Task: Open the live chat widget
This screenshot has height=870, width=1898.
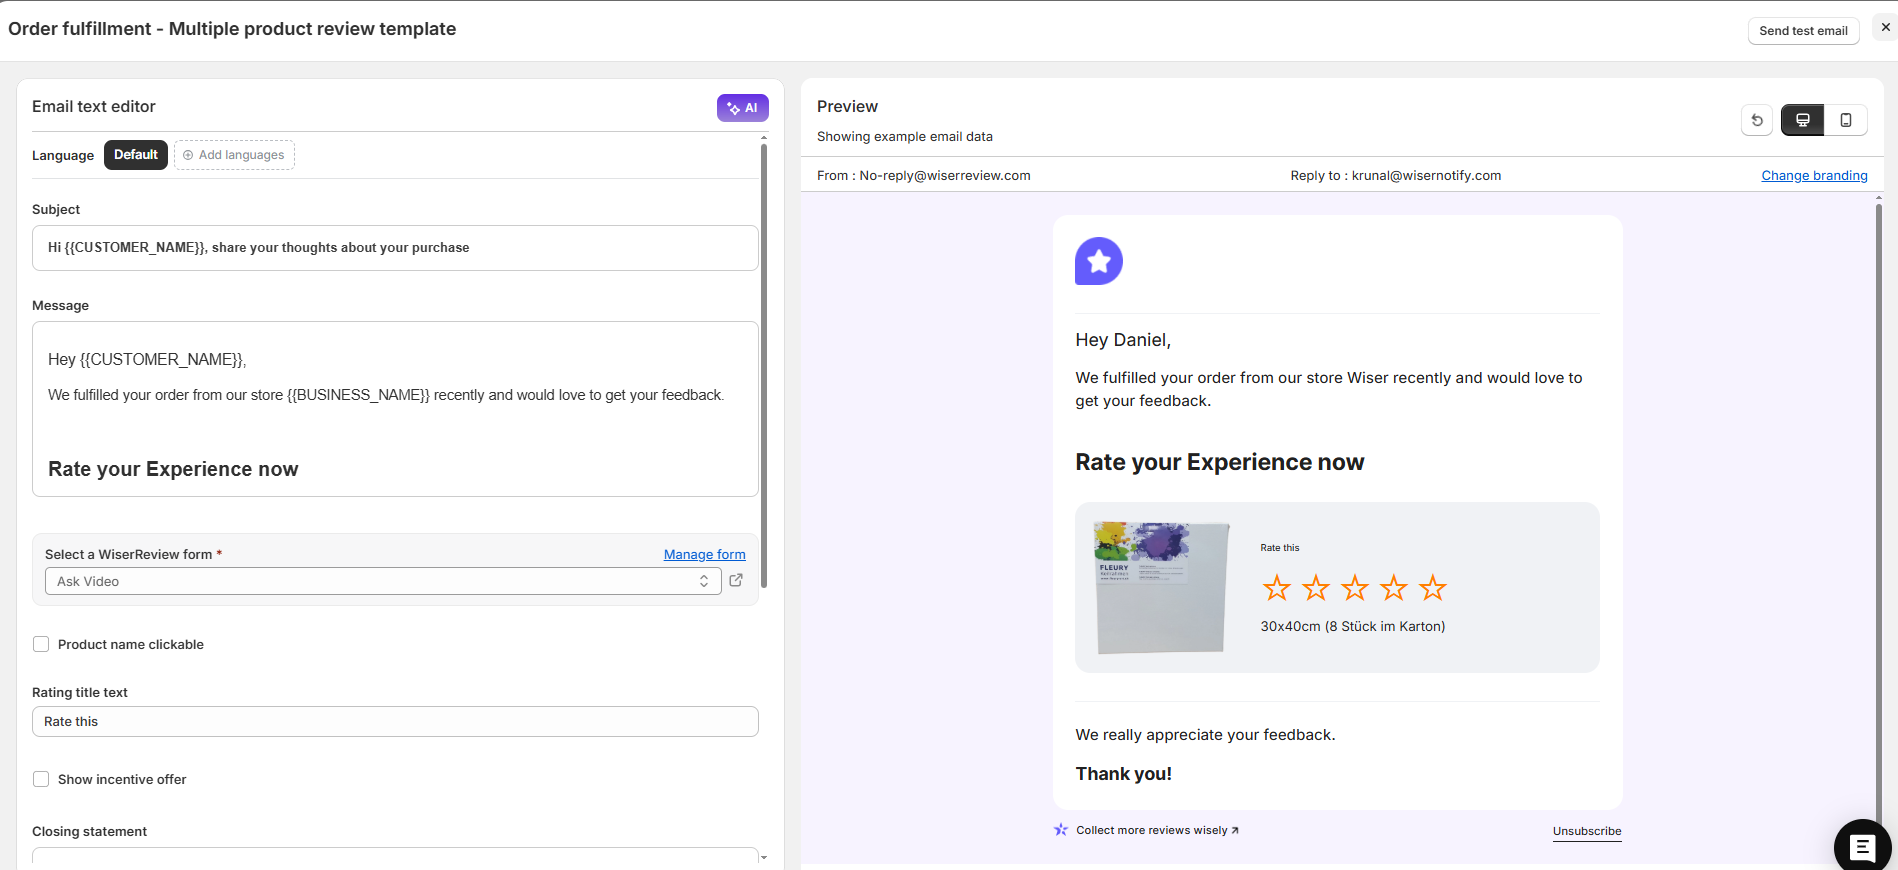Action: pos(1862,847)
